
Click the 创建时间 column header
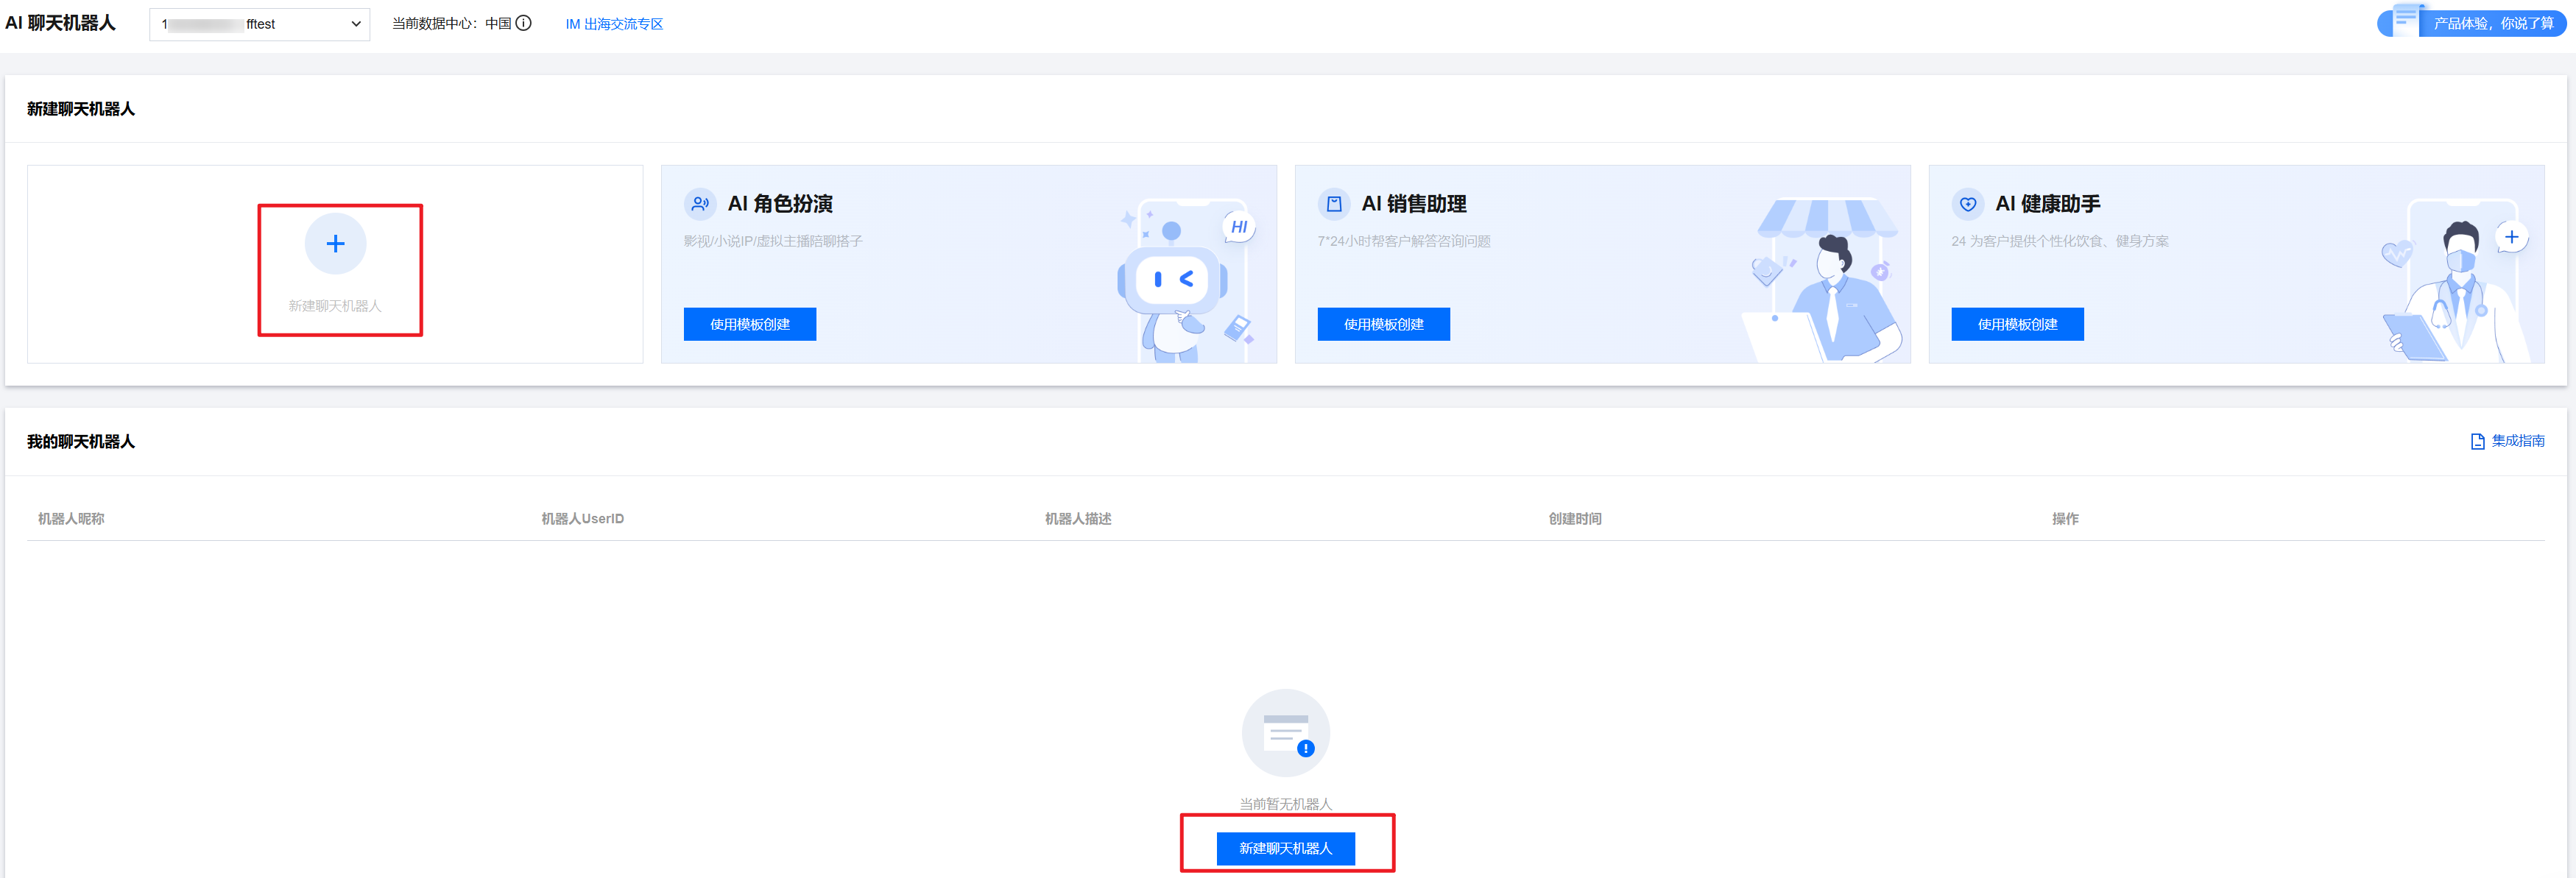(1574, 518)
